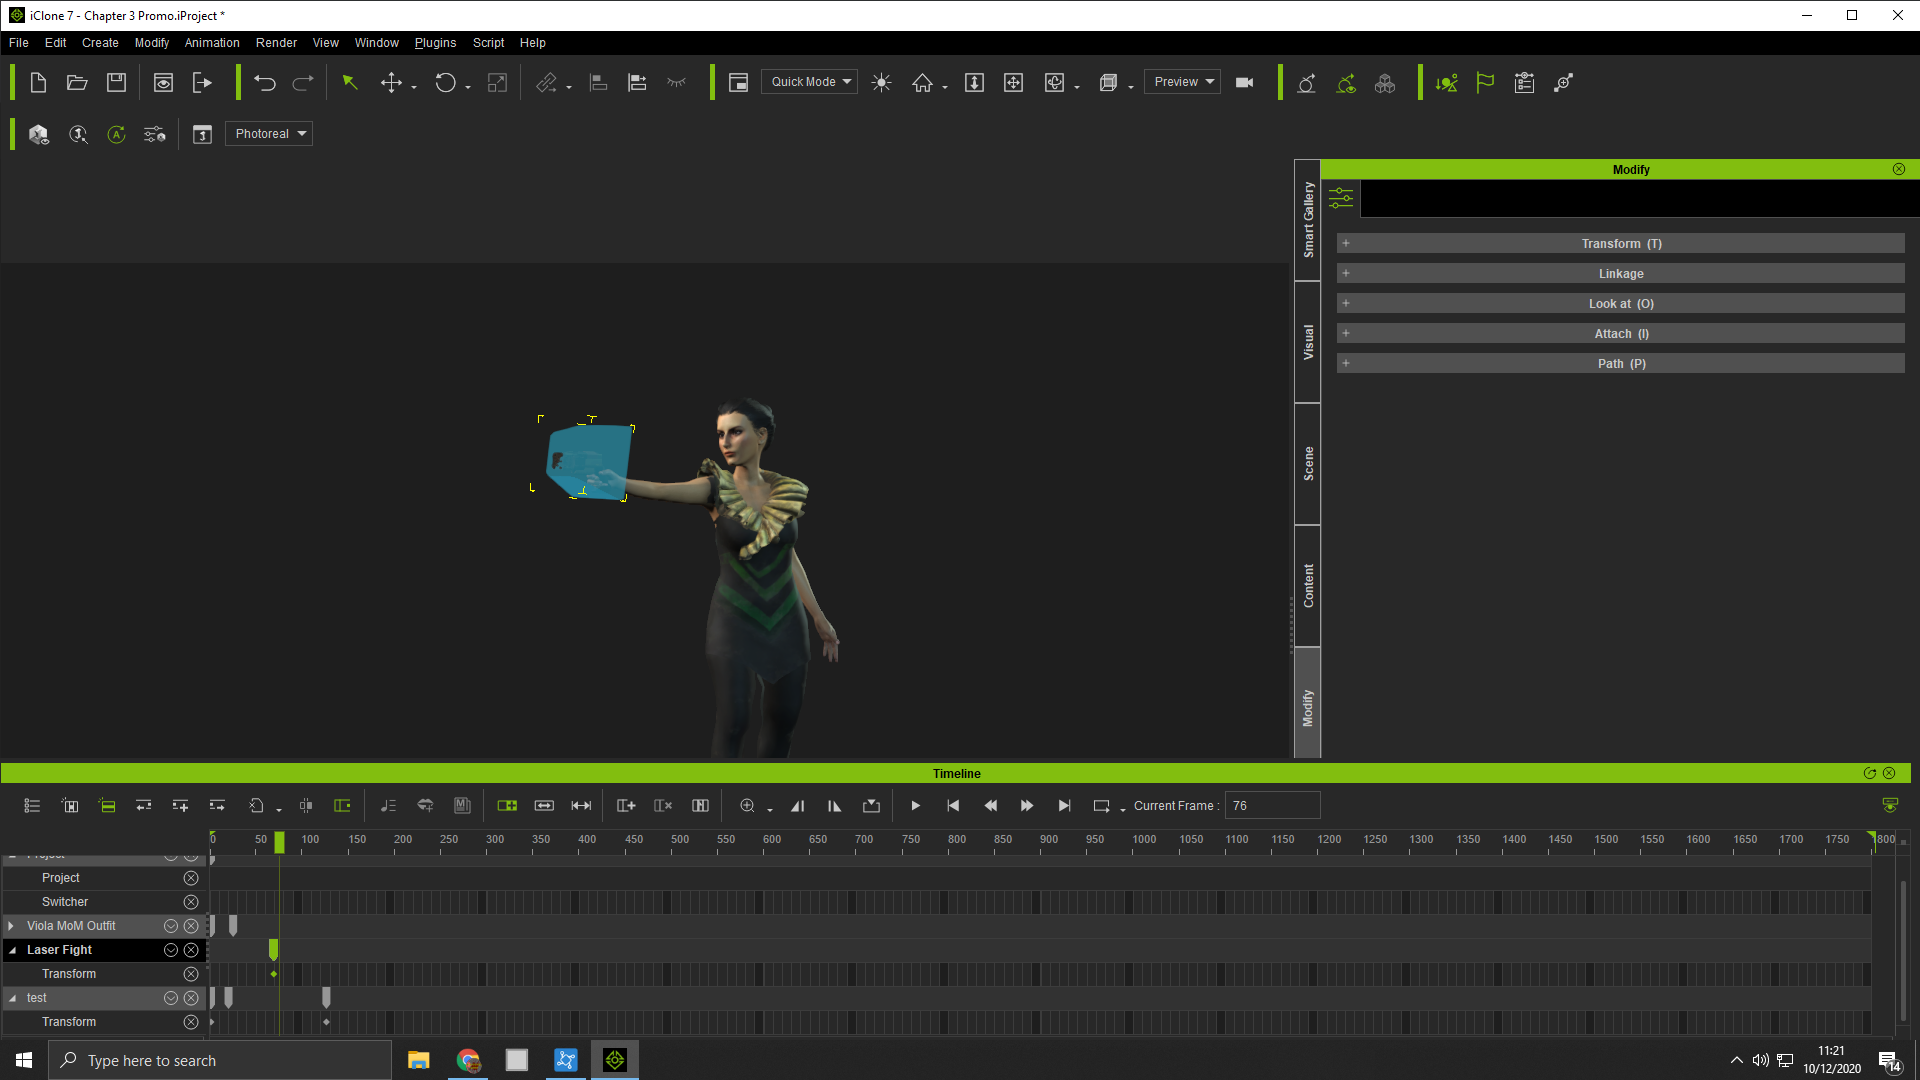Click the Current Frame input field
Screen dimensions: 1920x1080
1272,806
